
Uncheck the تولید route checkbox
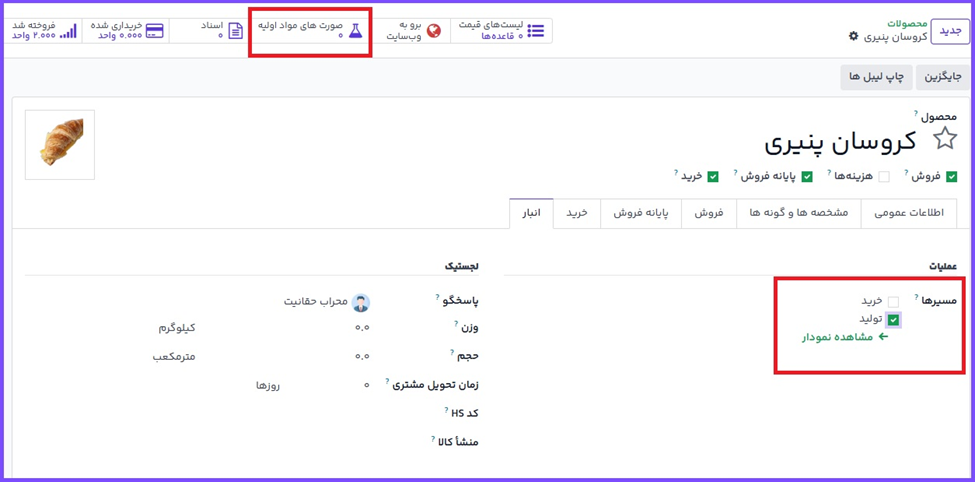point(893,320)
